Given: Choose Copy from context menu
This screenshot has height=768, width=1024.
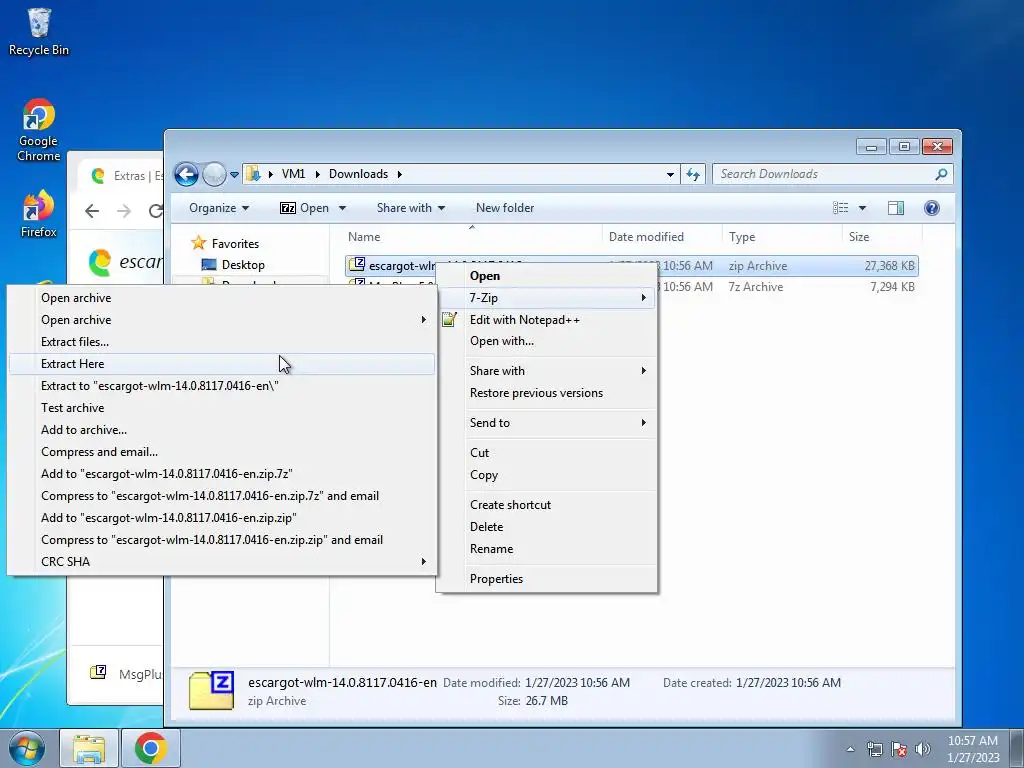Looking at the screenshot, I should (547, 475).
